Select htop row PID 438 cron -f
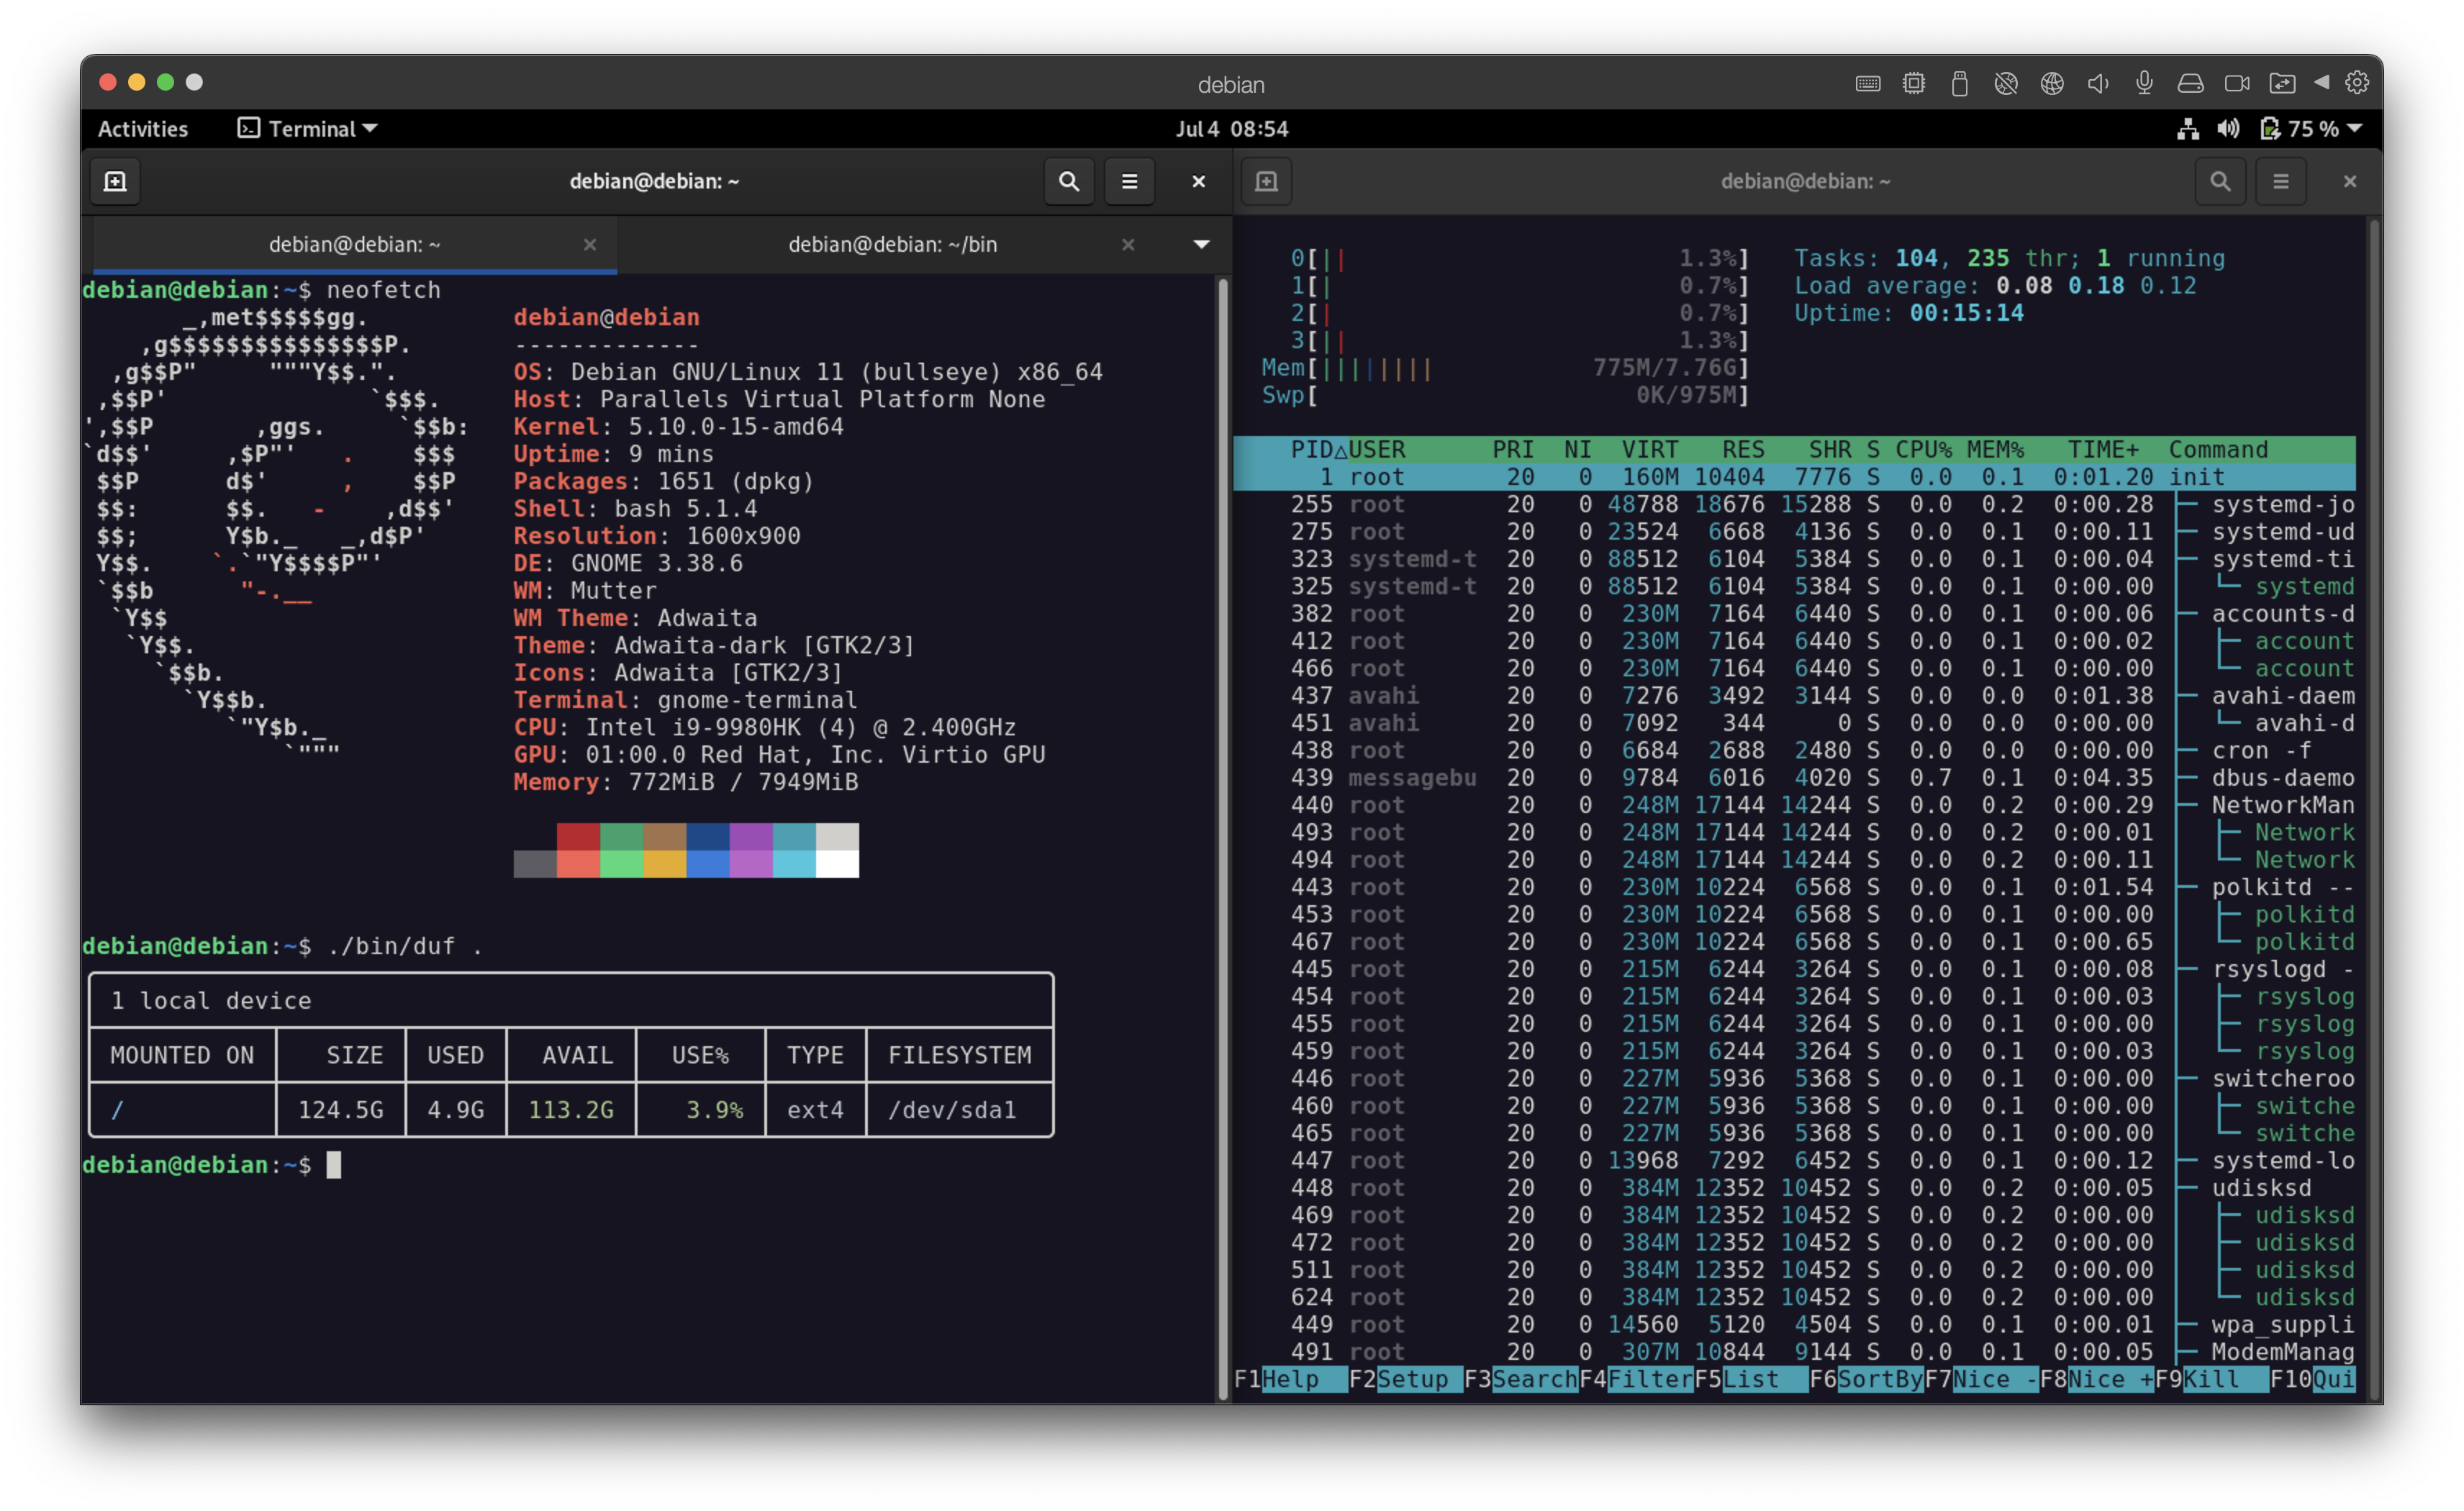 coord(1794,750)
